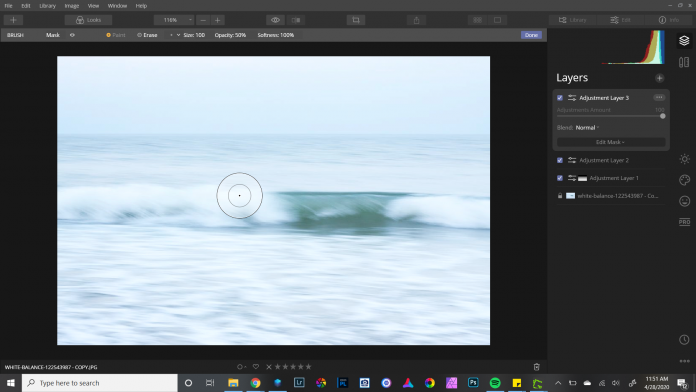Delete image with trash icon

click(x=536, y=367)
